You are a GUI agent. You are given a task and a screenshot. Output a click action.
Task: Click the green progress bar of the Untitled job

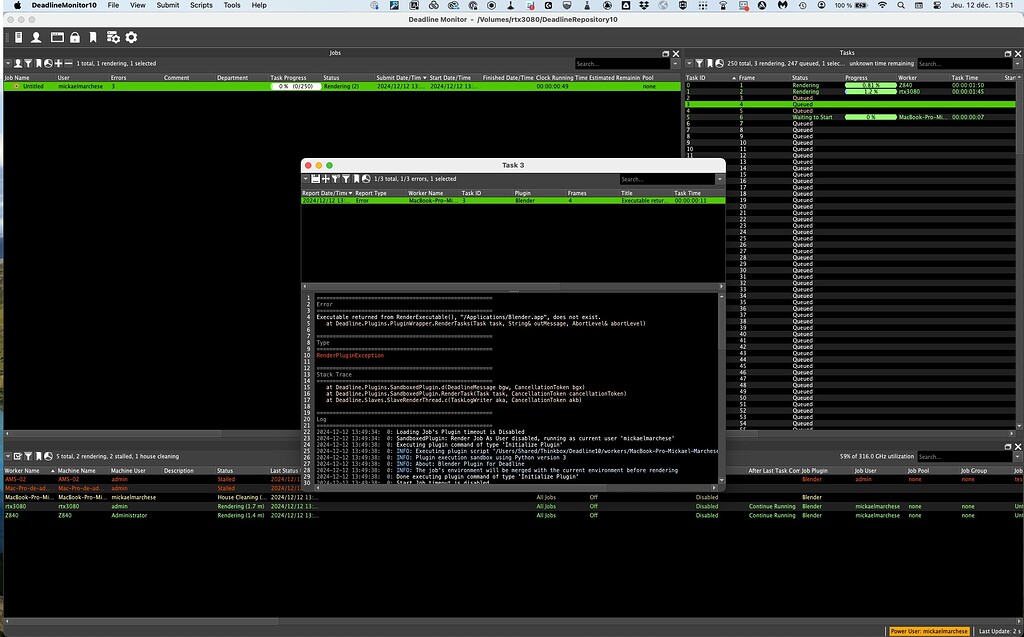297,86
